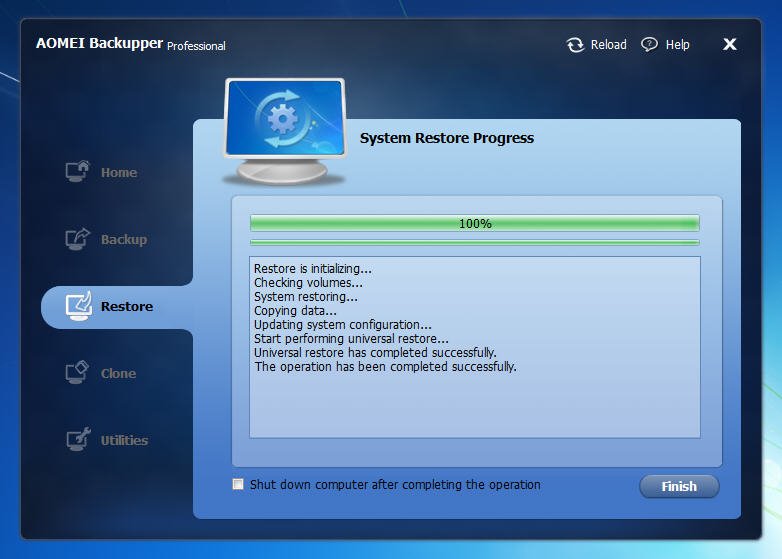Click the thin secondary progress bar
This screenshot has width=782, height=559.
click(474, 242)
